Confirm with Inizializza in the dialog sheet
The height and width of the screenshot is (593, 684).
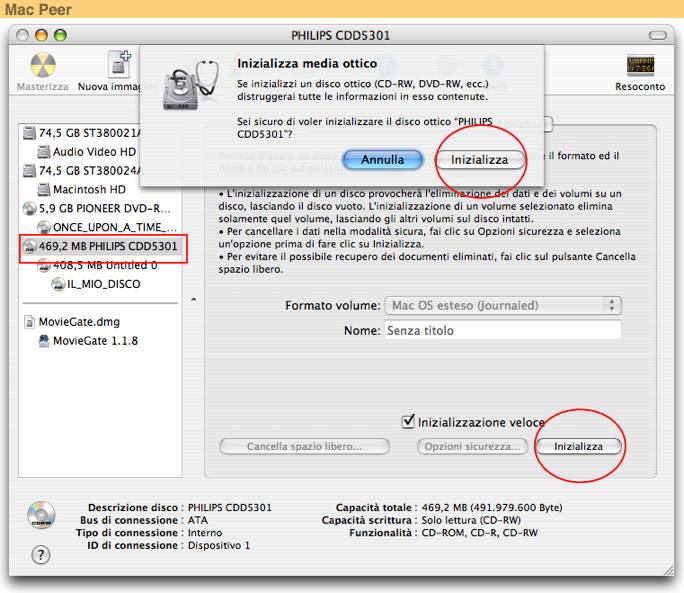(479, 160)
